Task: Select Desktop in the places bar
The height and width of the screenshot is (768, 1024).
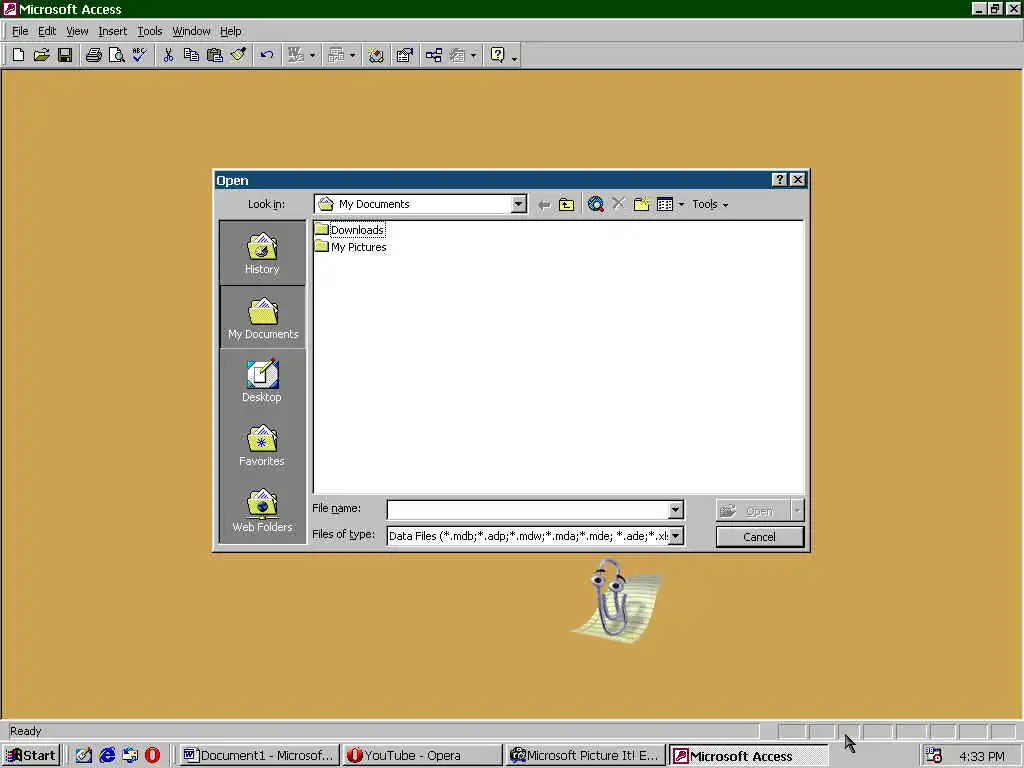Action: (x=262, y=381)
